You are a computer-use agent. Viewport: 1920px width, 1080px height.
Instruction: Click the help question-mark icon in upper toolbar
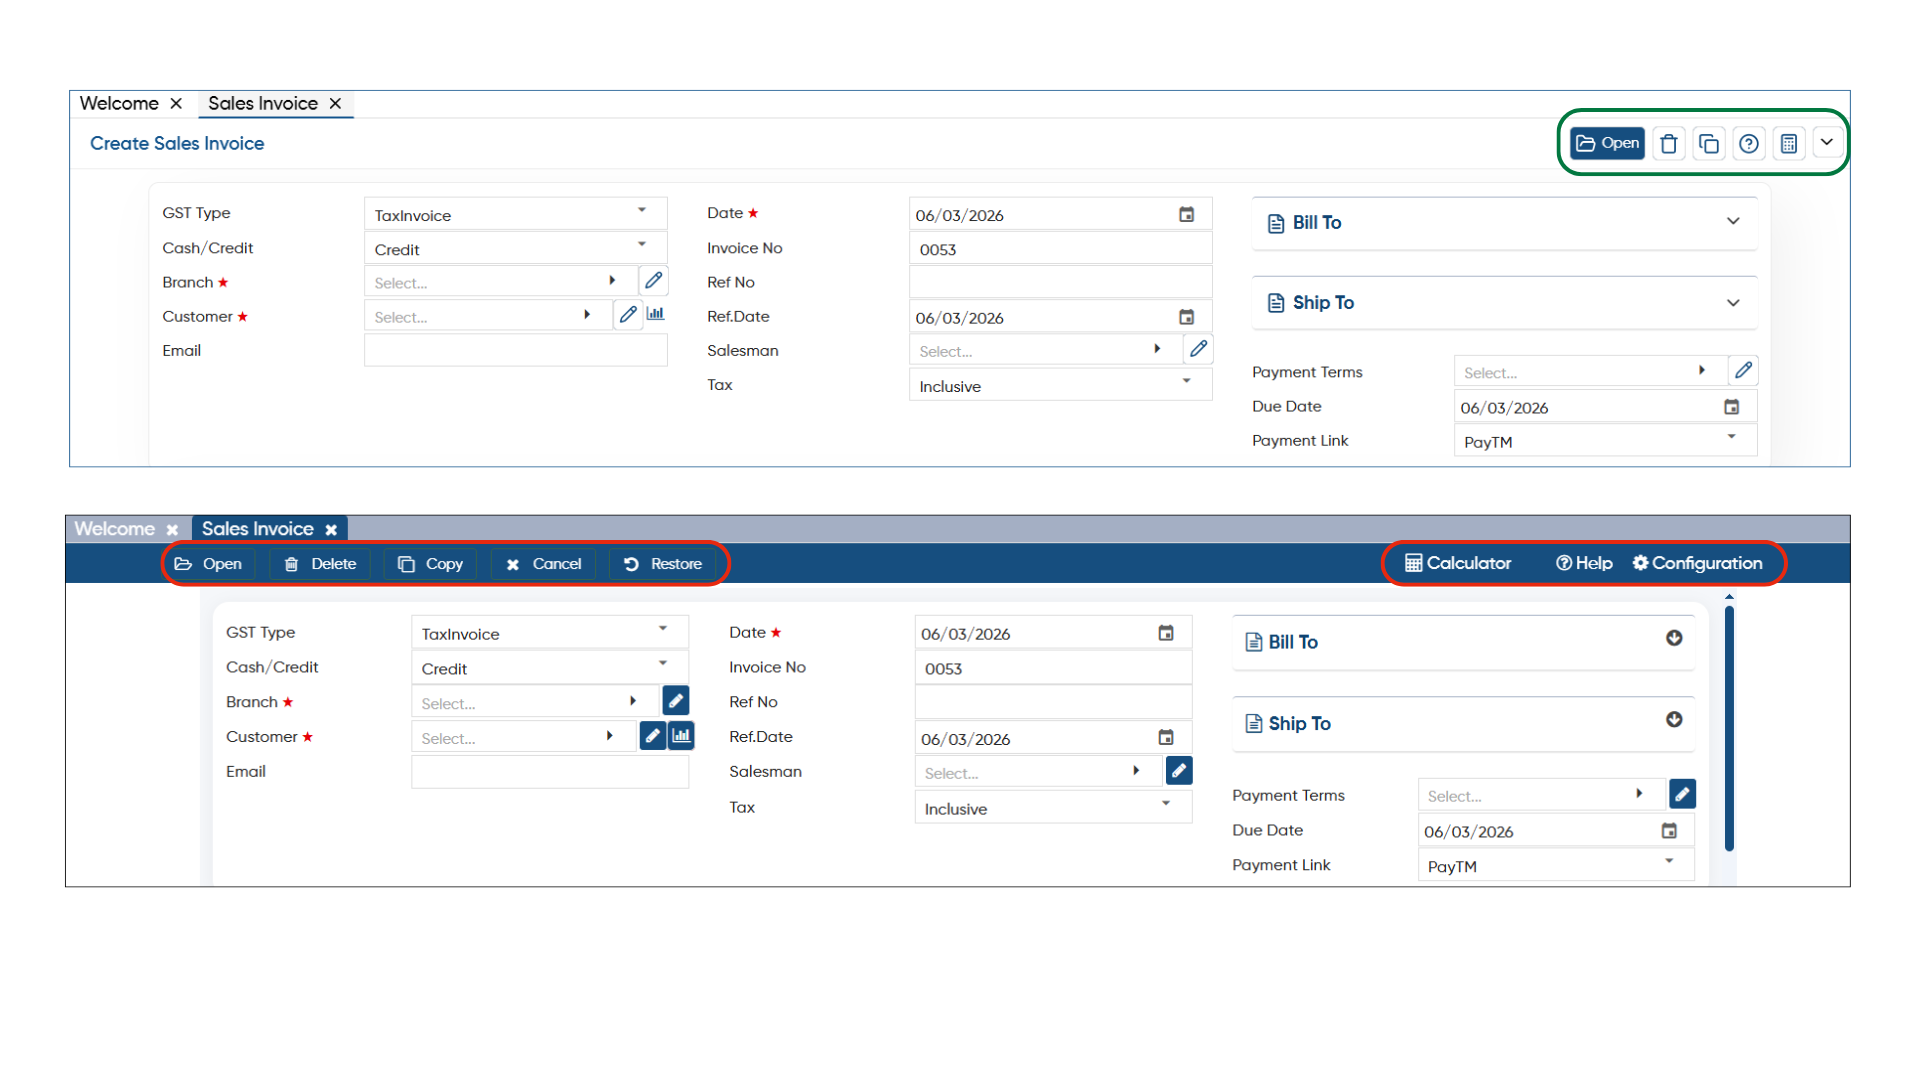tap(1748, 144)
